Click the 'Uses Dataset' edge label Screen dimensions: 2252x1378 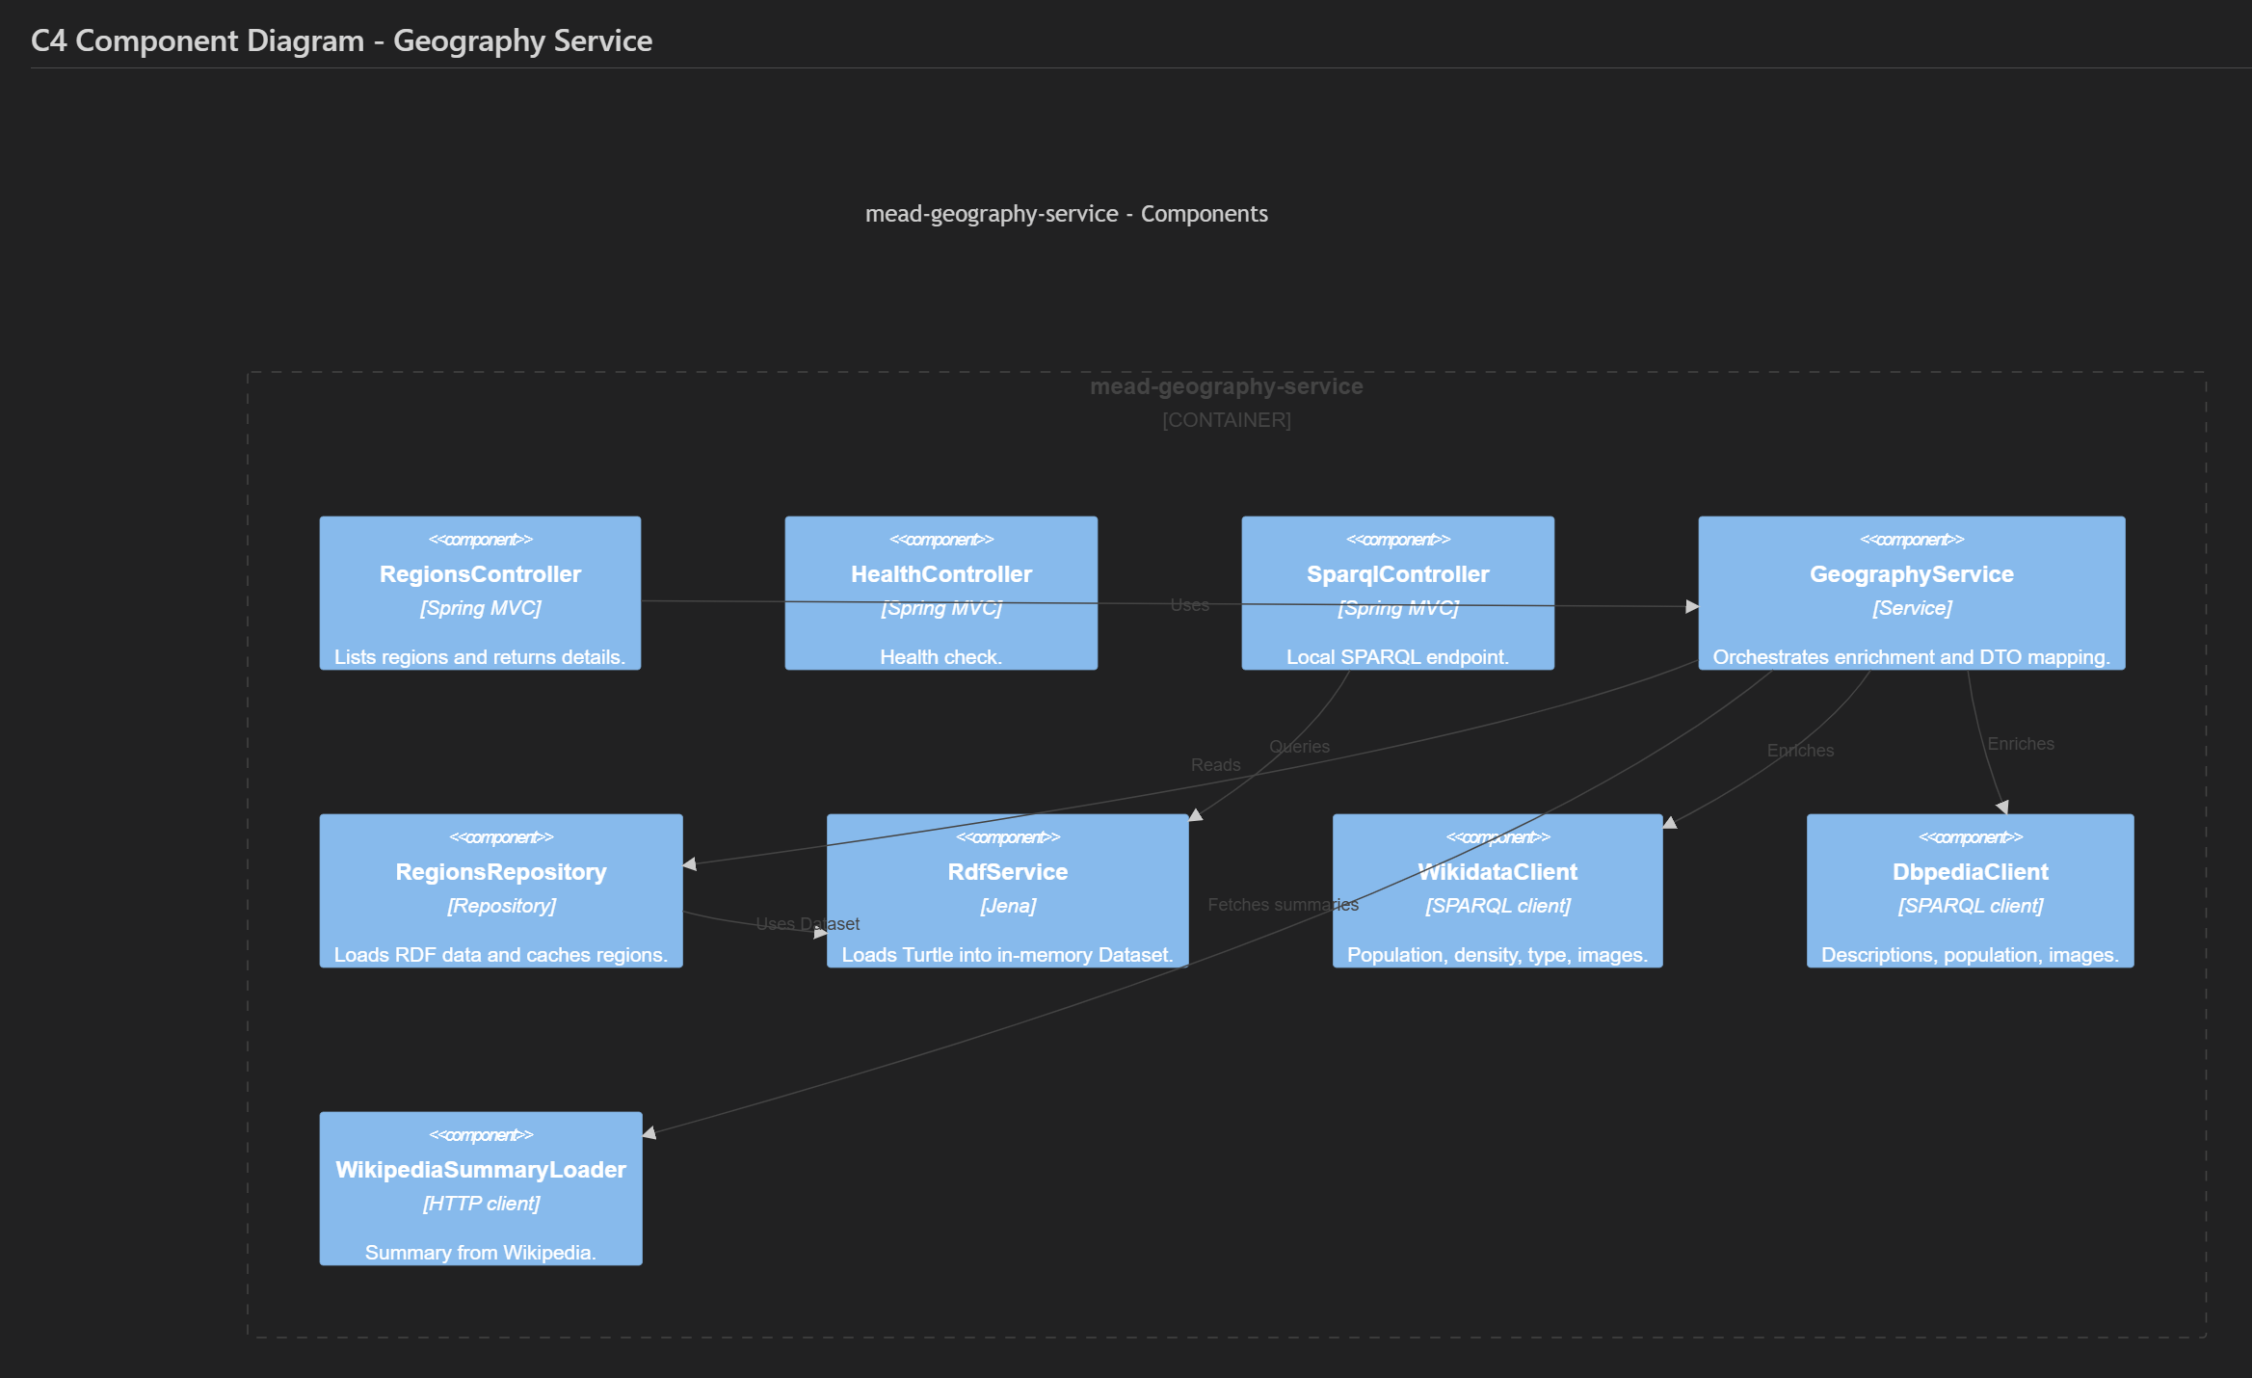(x=808, y=923)
